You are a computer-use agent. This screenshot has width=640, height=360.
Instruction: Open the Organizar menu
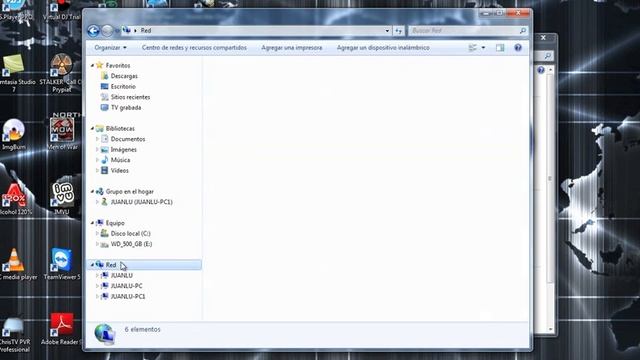click(111, 48)
